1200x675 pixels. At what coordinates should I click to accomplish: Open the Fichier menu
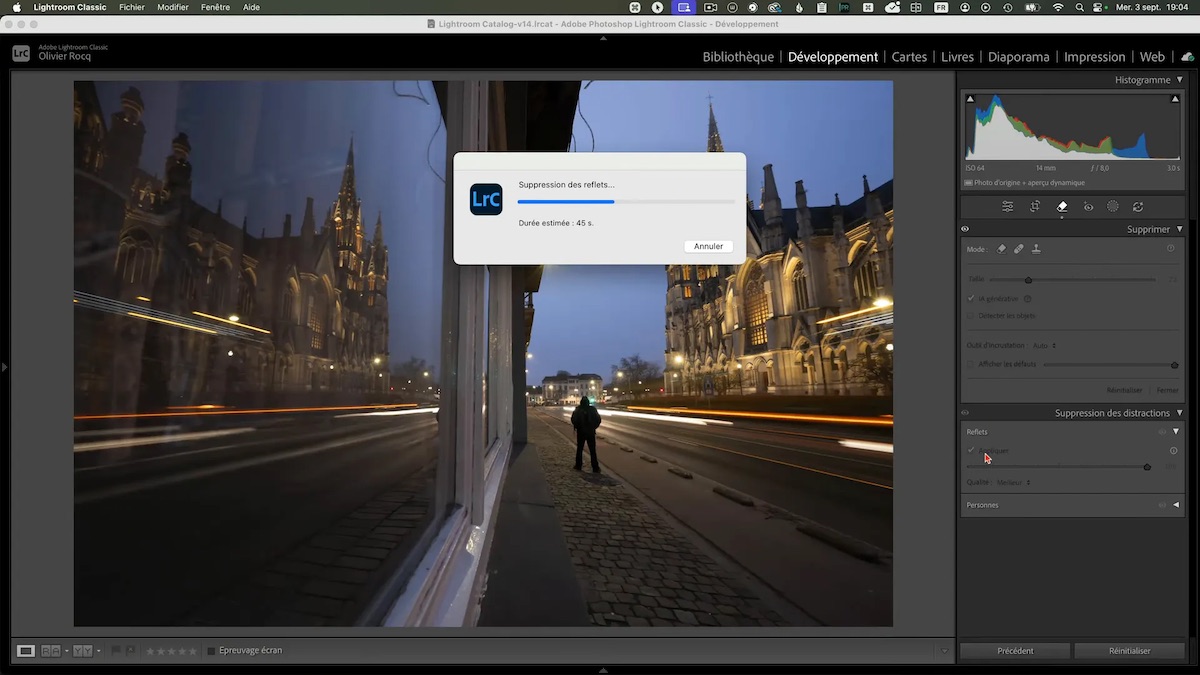click(x=131, y=7)
